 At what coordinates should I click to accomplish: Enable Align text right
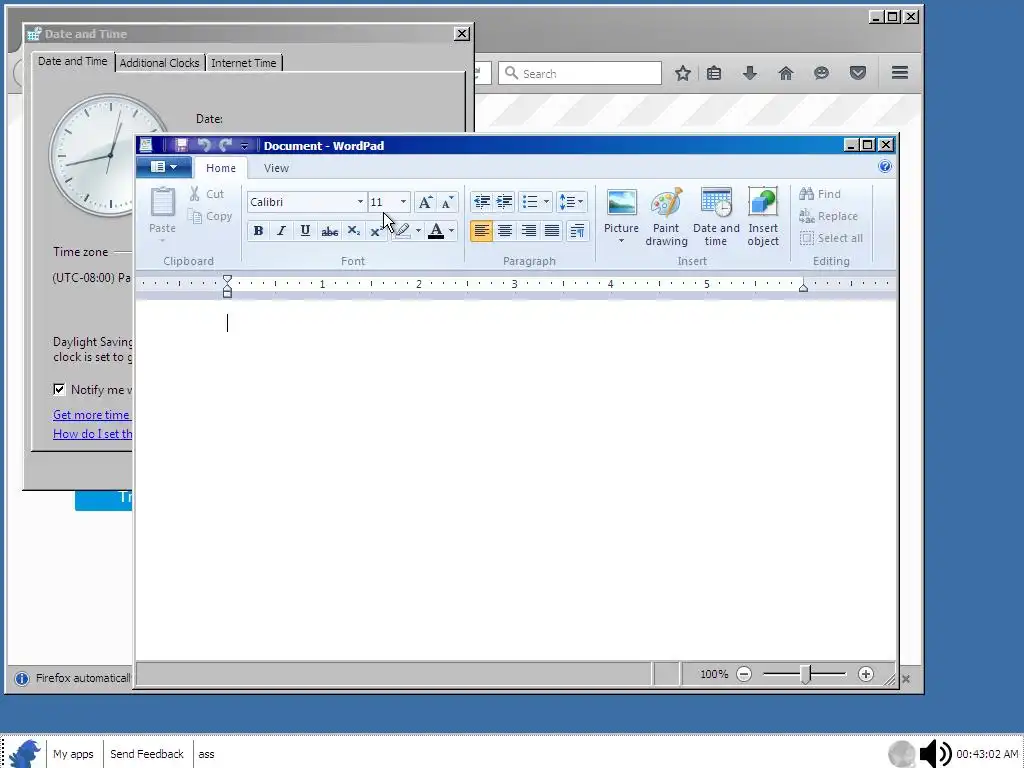pos(528,231)
